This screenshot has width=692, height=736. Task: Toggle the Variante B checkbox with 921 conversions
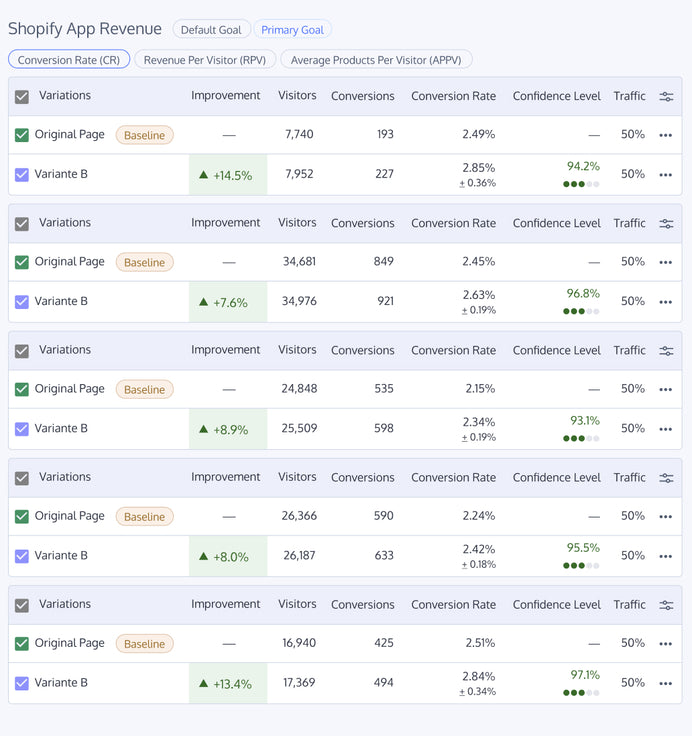point(22,301)
